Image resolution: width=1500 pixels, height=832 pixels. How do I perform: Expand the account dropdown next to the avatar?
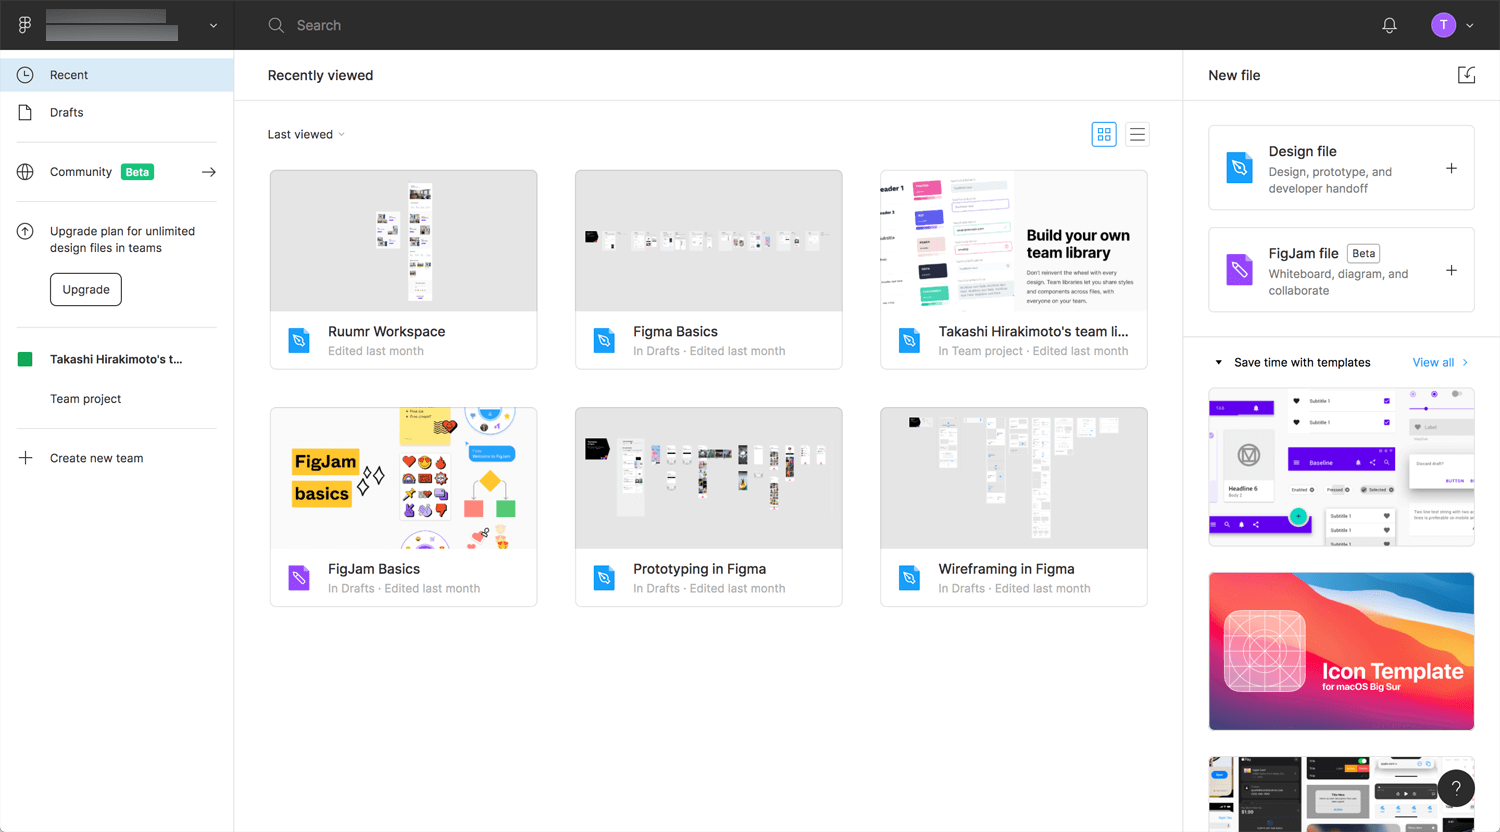pyautogui.click(x=1470, y=26)
